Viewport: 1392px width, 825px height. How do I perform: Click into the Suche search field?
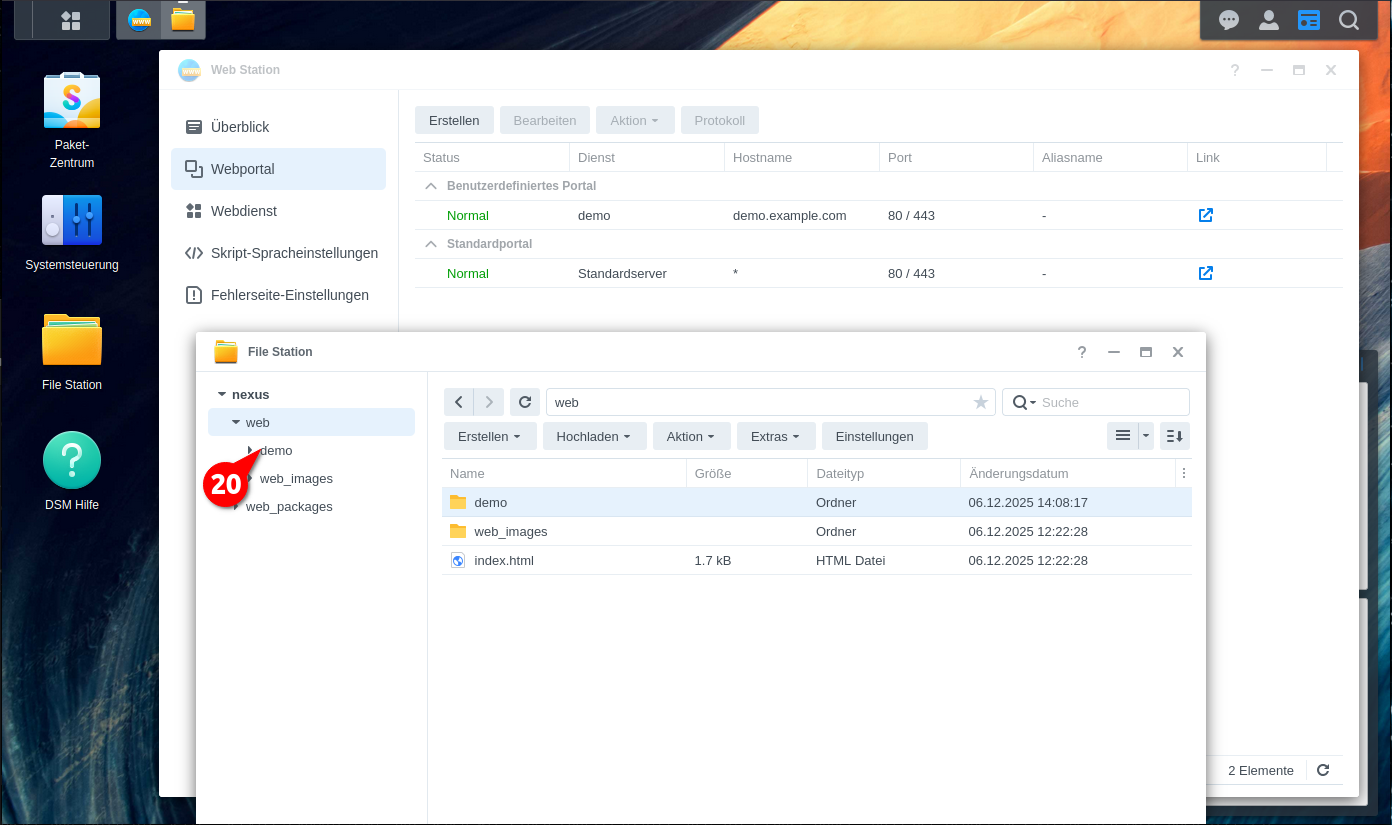pyautogui.click(x=1110, y=402)
